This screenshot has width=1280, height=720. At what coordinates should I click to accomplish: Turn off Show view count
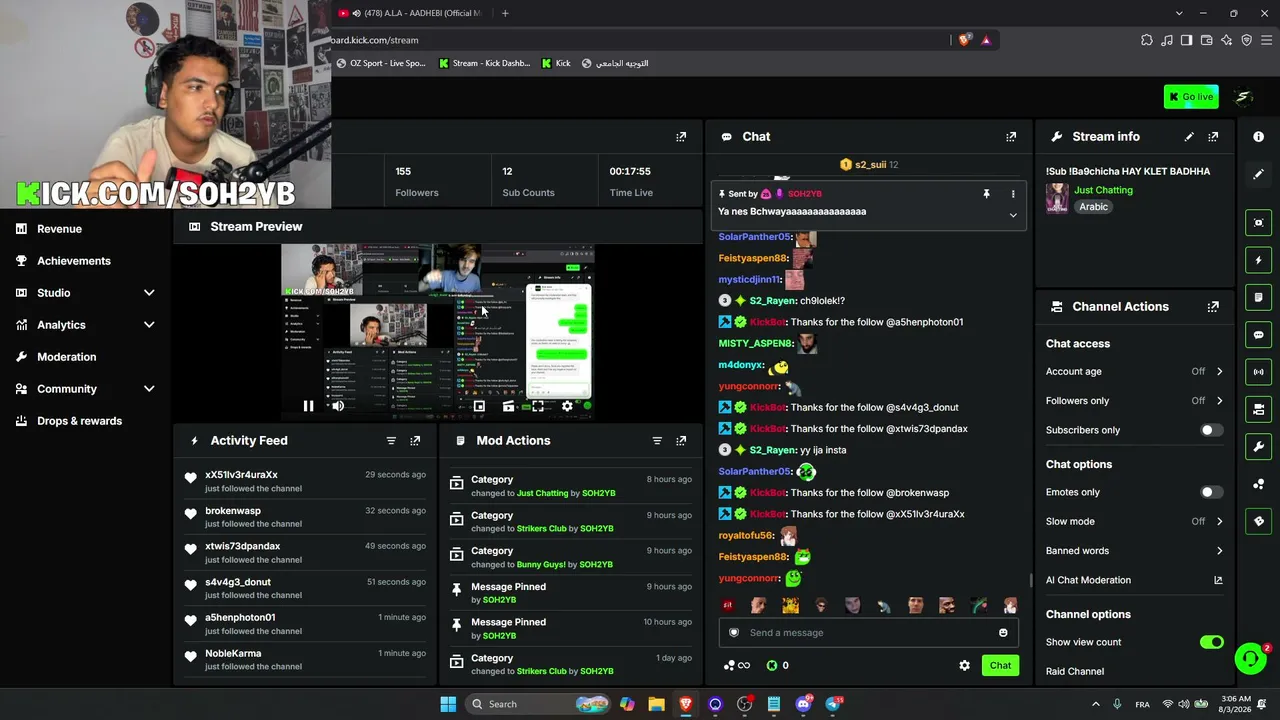[1211, 642]
